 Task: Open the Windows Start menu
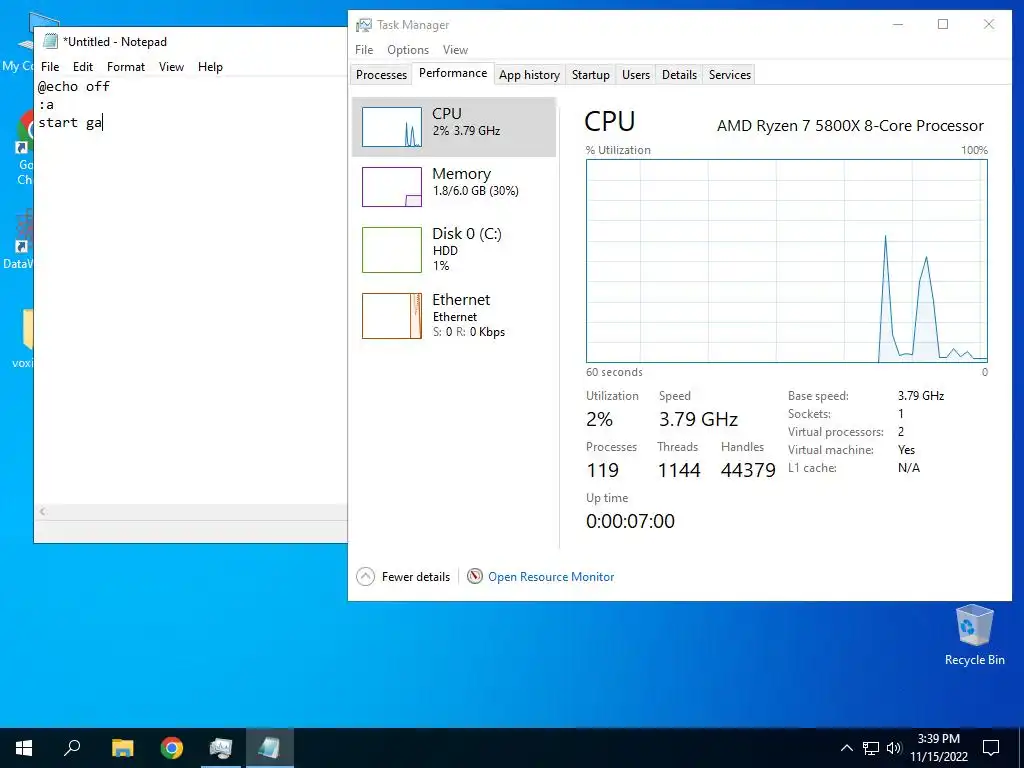click(x=24, y=748)
